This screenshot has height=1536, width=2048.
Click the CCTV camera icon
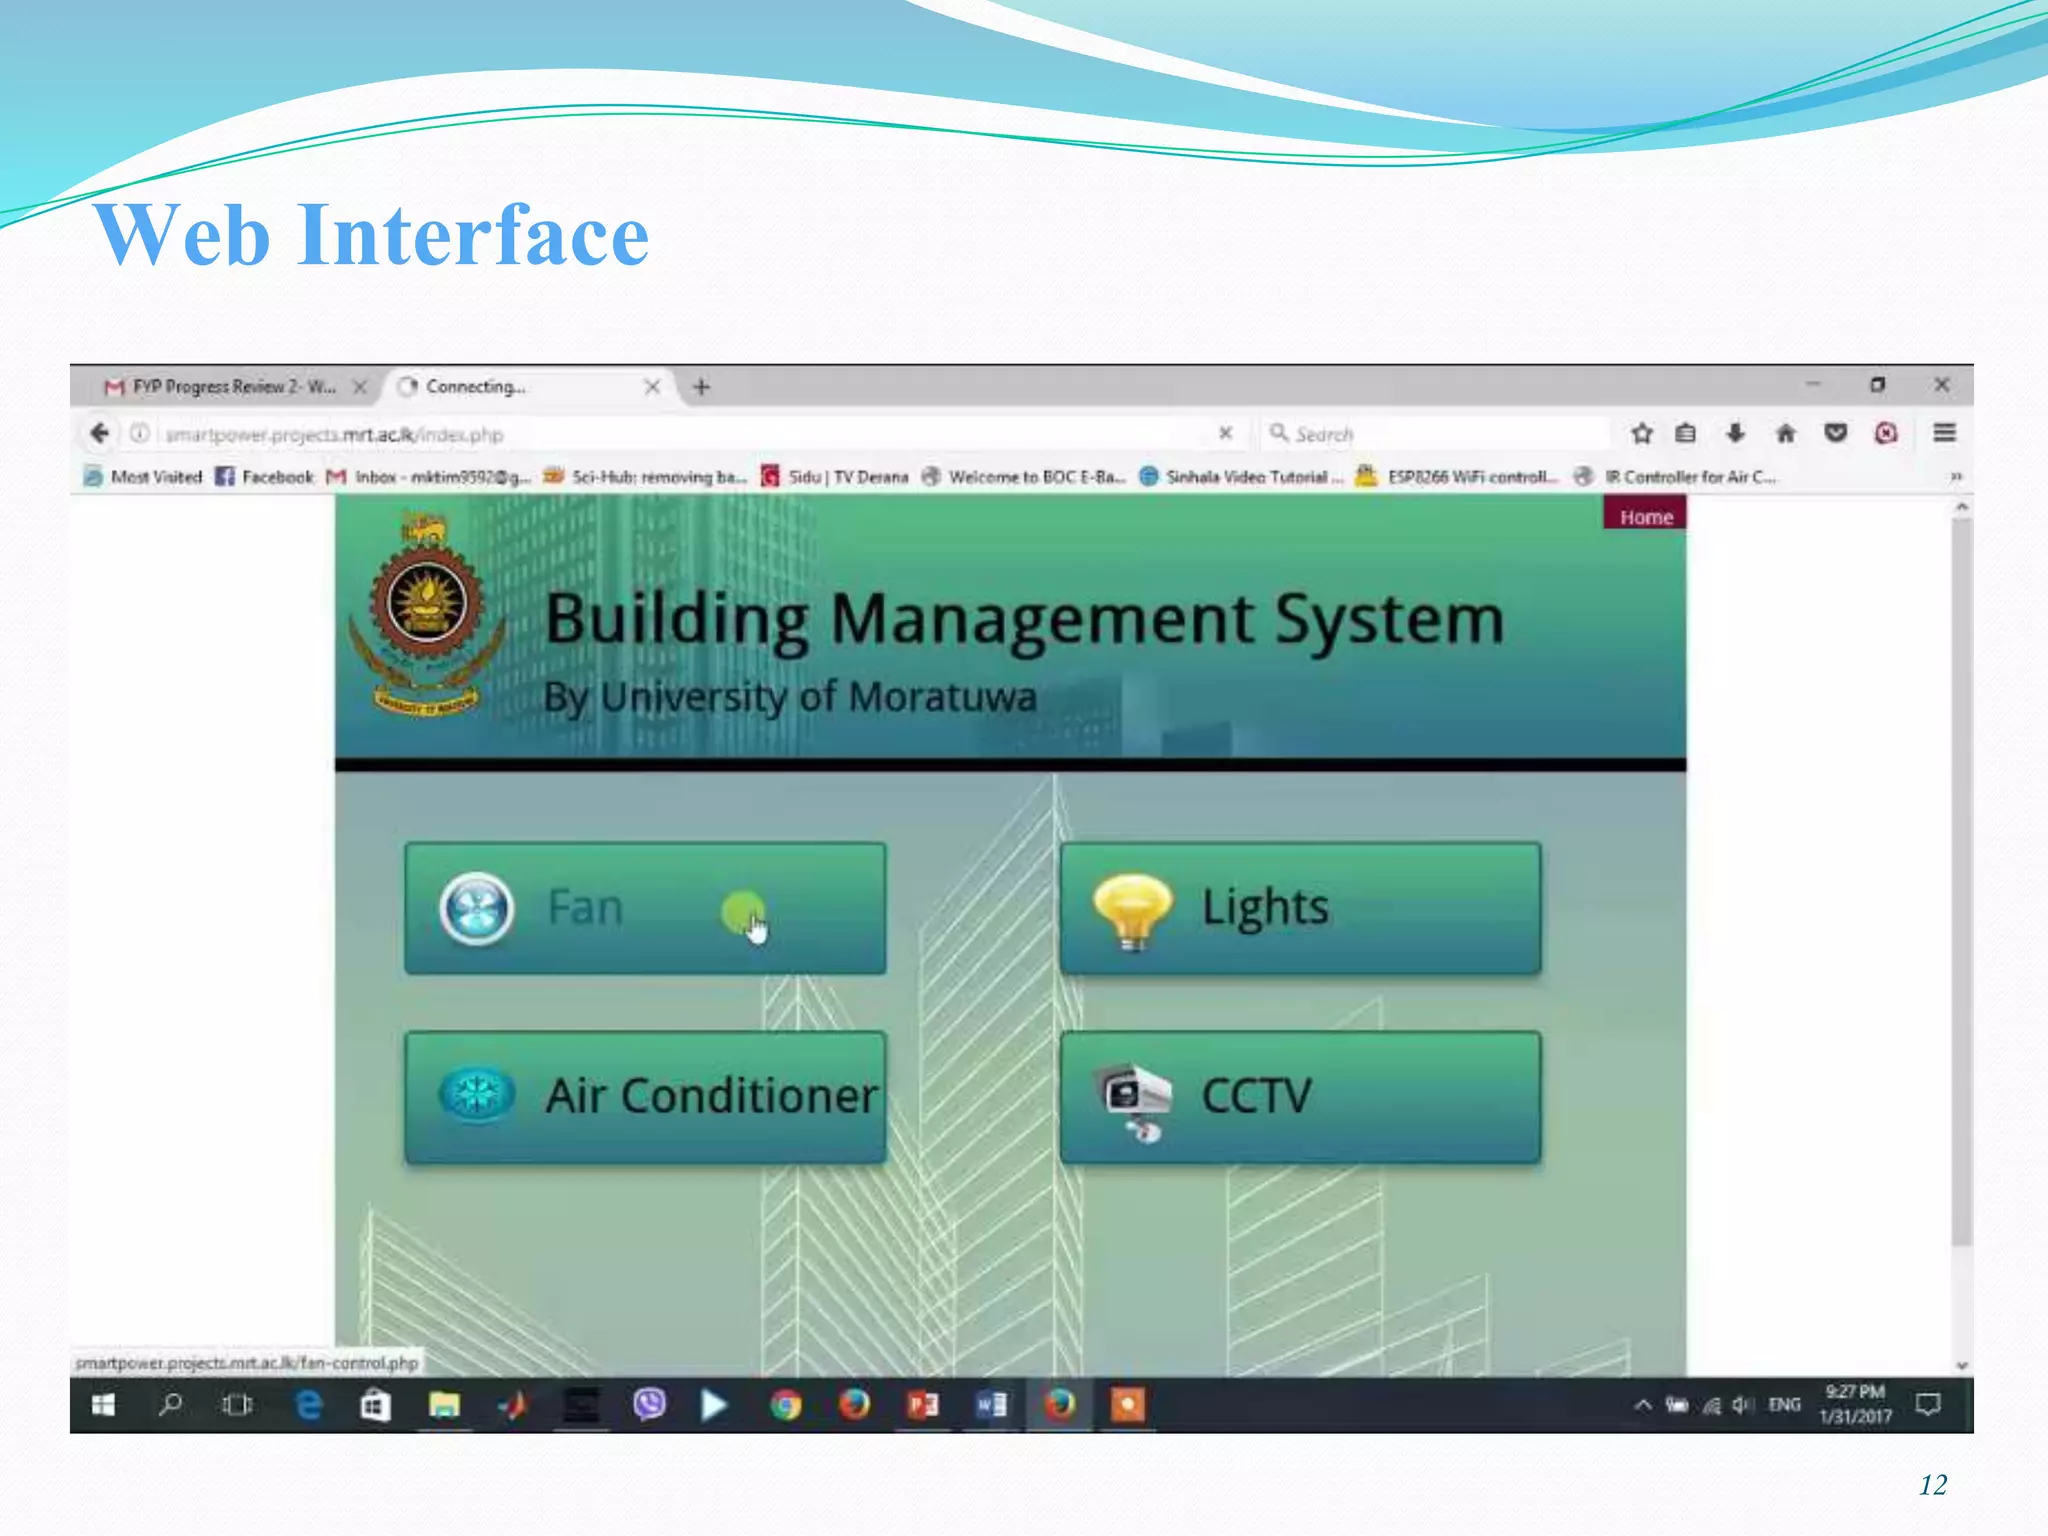(1134, 1102)
